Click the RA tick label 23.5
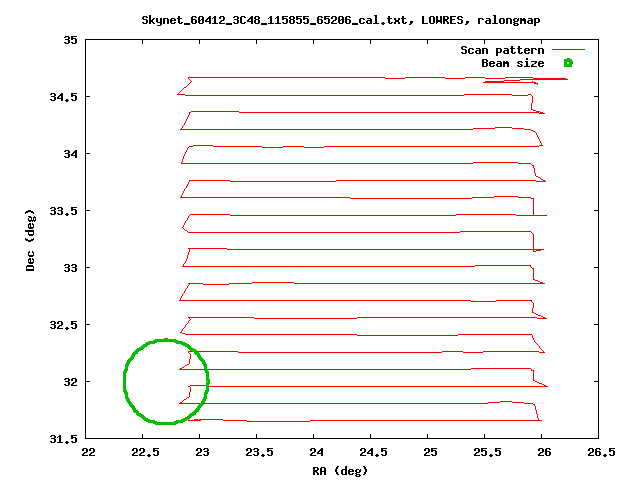Viewport: 640px width, 480px height. pyautogui.click(x=259, y=452)
